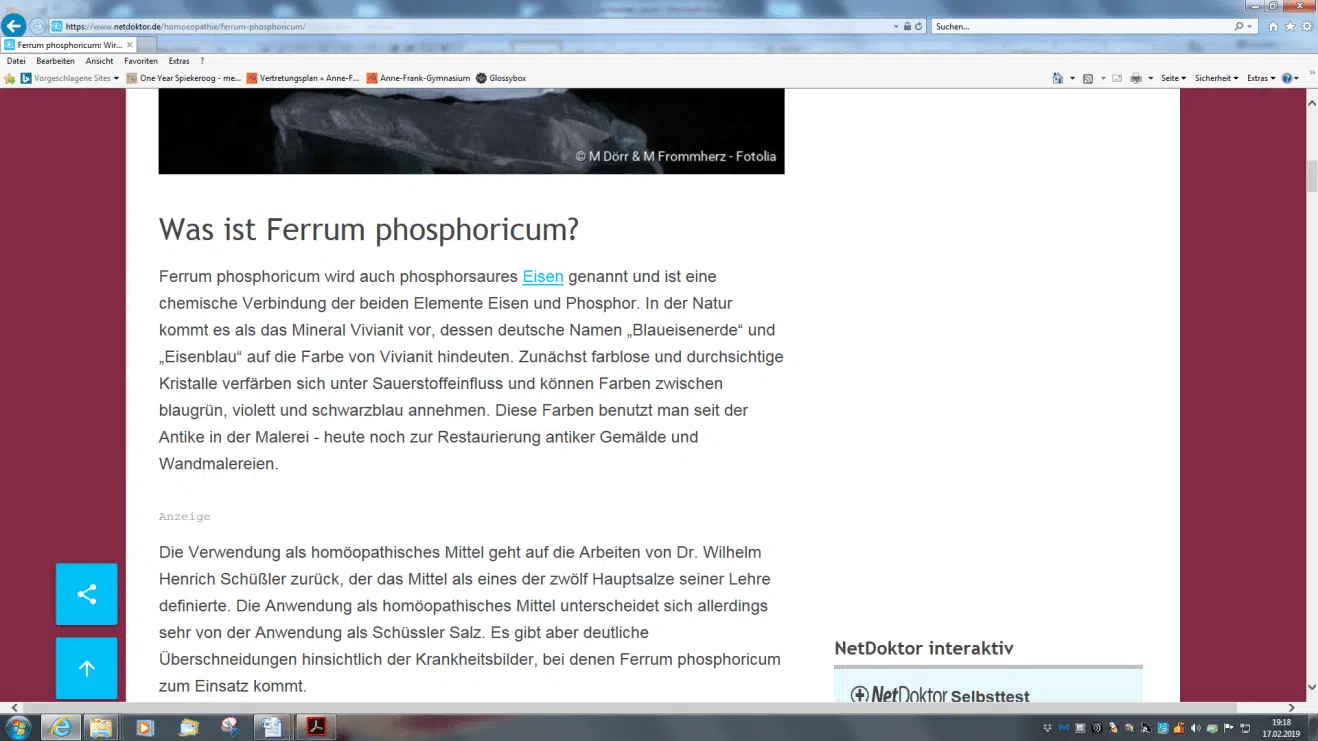This screenshot has height=741, width=1318.
Task: Open browser settings gear icon
Action: [1305, 27]
